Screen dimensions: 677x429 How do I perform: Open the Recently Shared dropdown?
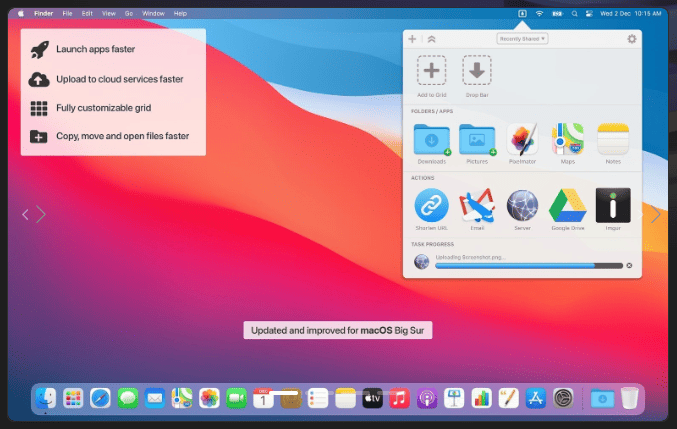(x=522, y=39)
